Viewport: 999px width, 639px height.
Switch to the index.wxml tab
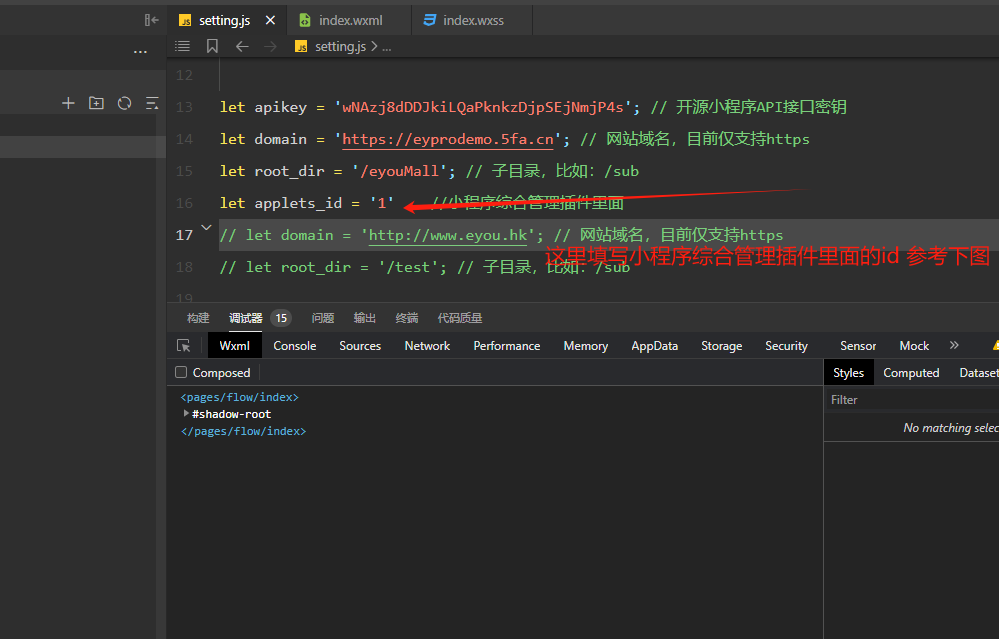[350, 20]
